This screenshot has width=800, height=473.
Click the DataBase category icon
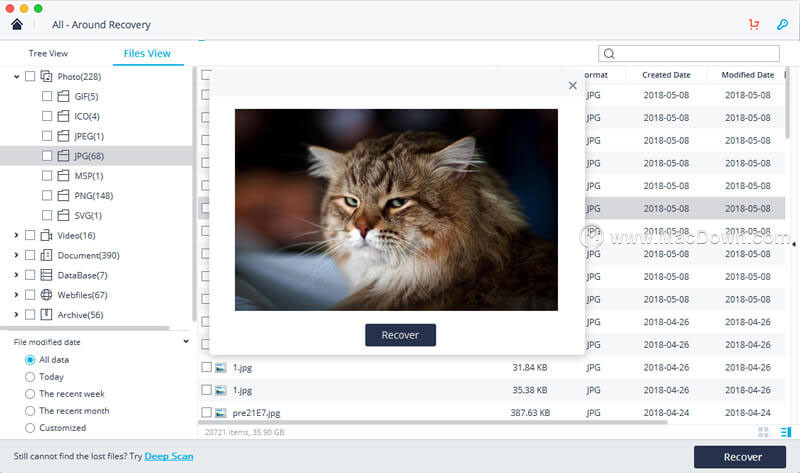46,275
